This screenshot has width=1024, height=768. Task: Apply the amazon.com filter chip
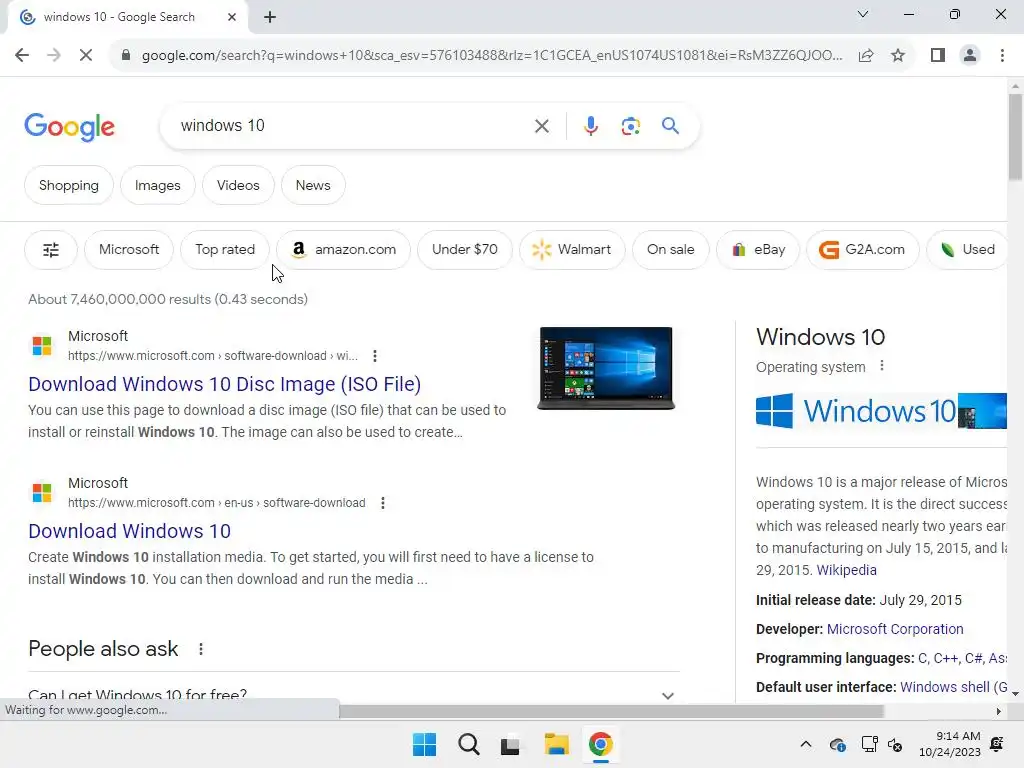[344, 249]
